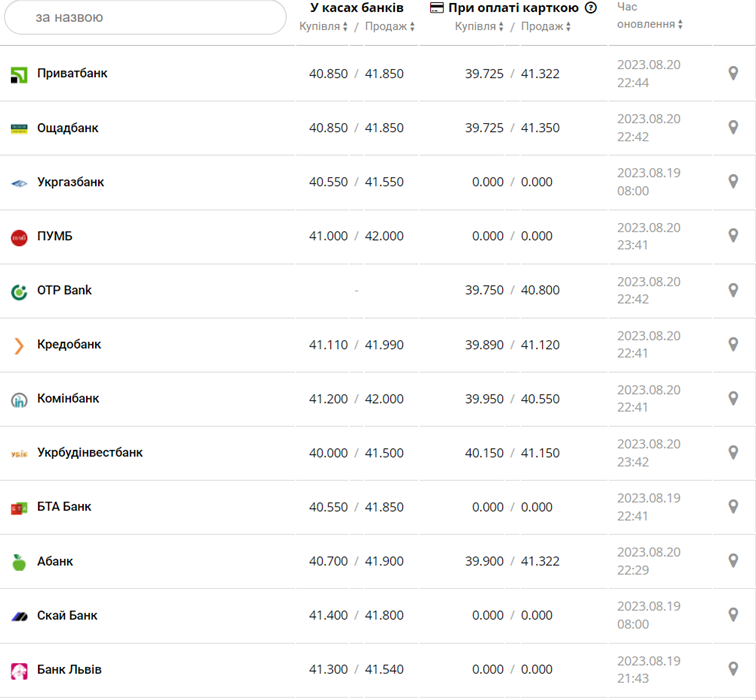Sort by Час оновлення column
The width and height of the screenshot is (756, 700).
click(x=650, y=24)
